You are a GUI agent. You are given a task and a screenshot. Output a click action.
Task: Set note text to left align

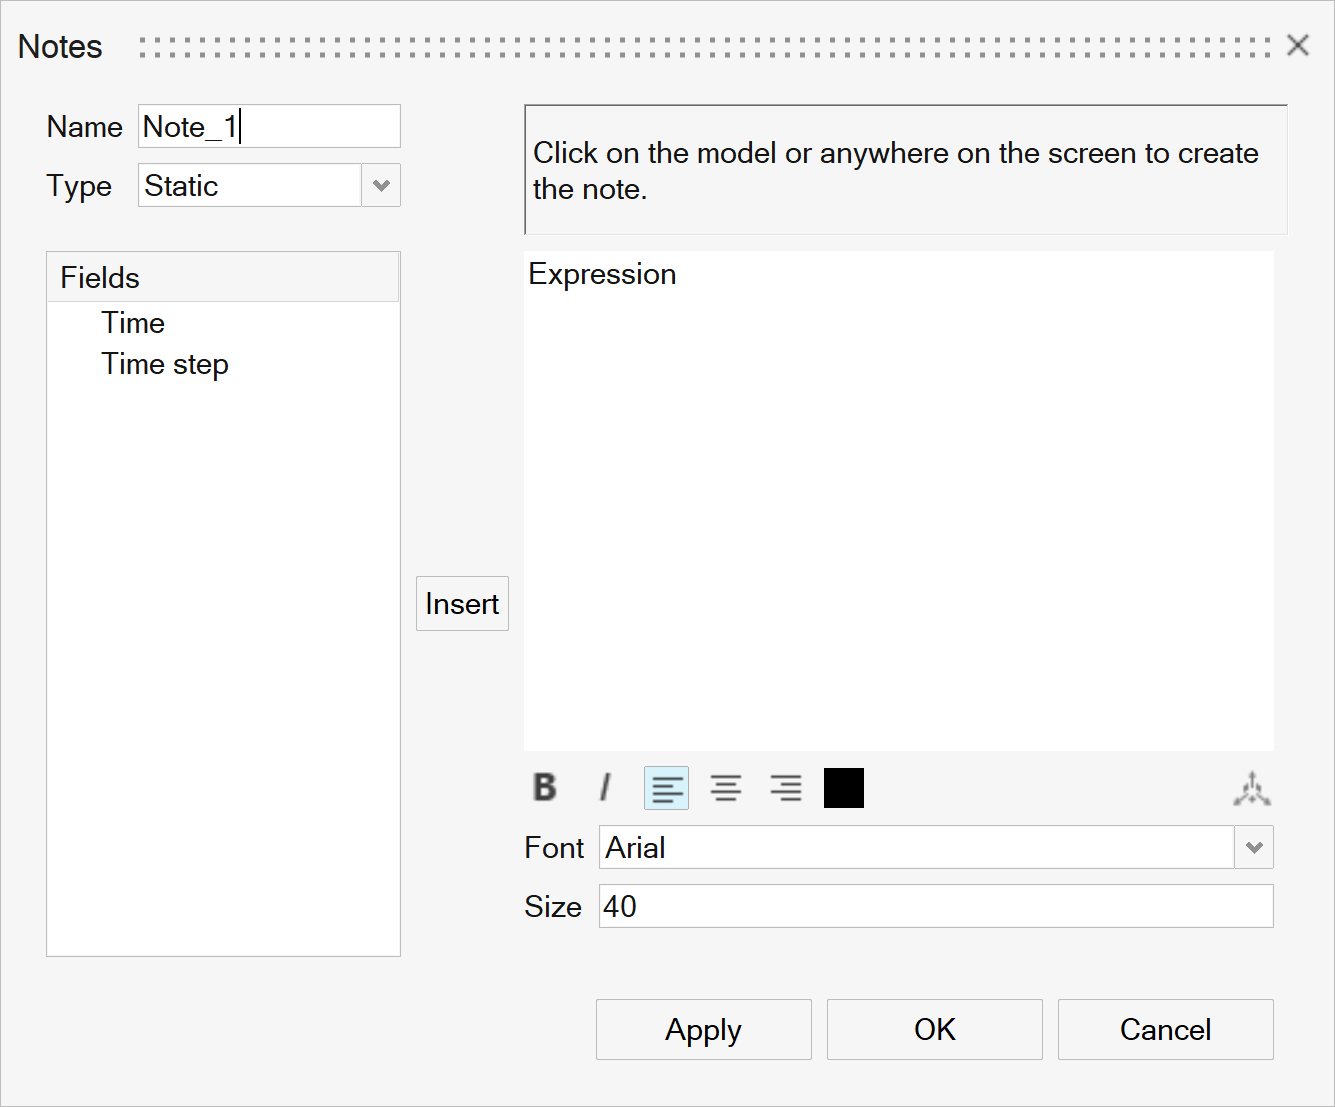[666, 788]
